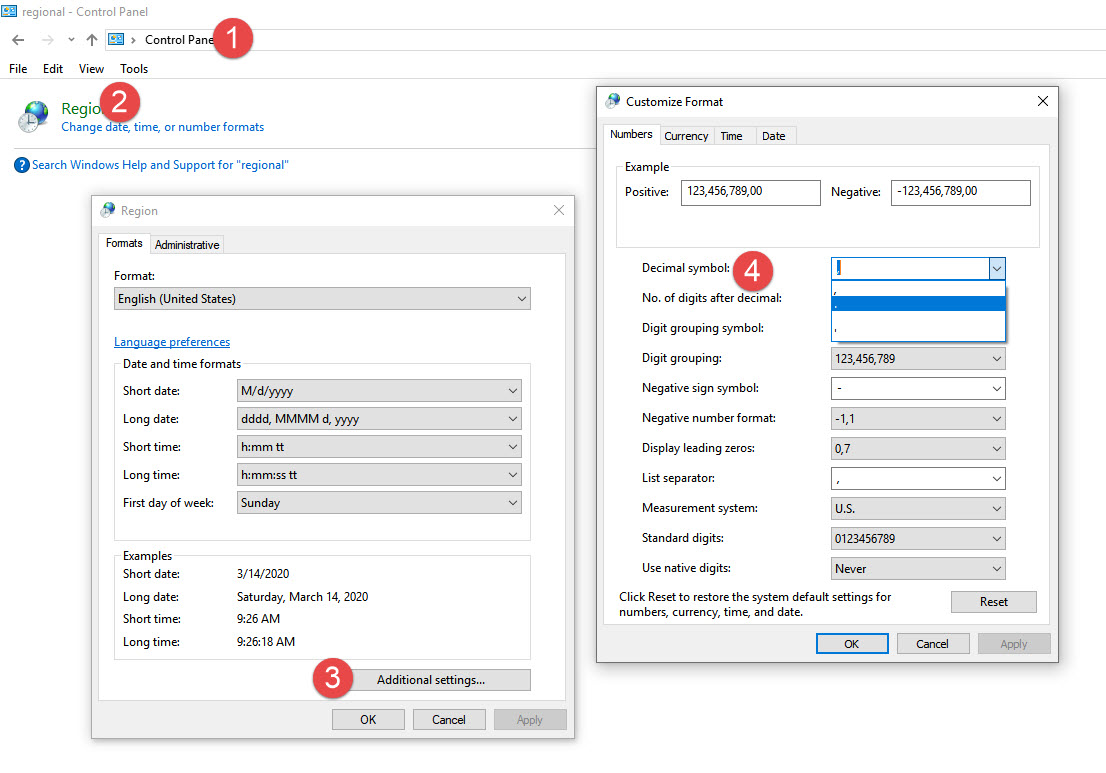Screen dimensions: 1106x773
Task: Open the Digit grouping dropdown
Action: click(918, 358)
